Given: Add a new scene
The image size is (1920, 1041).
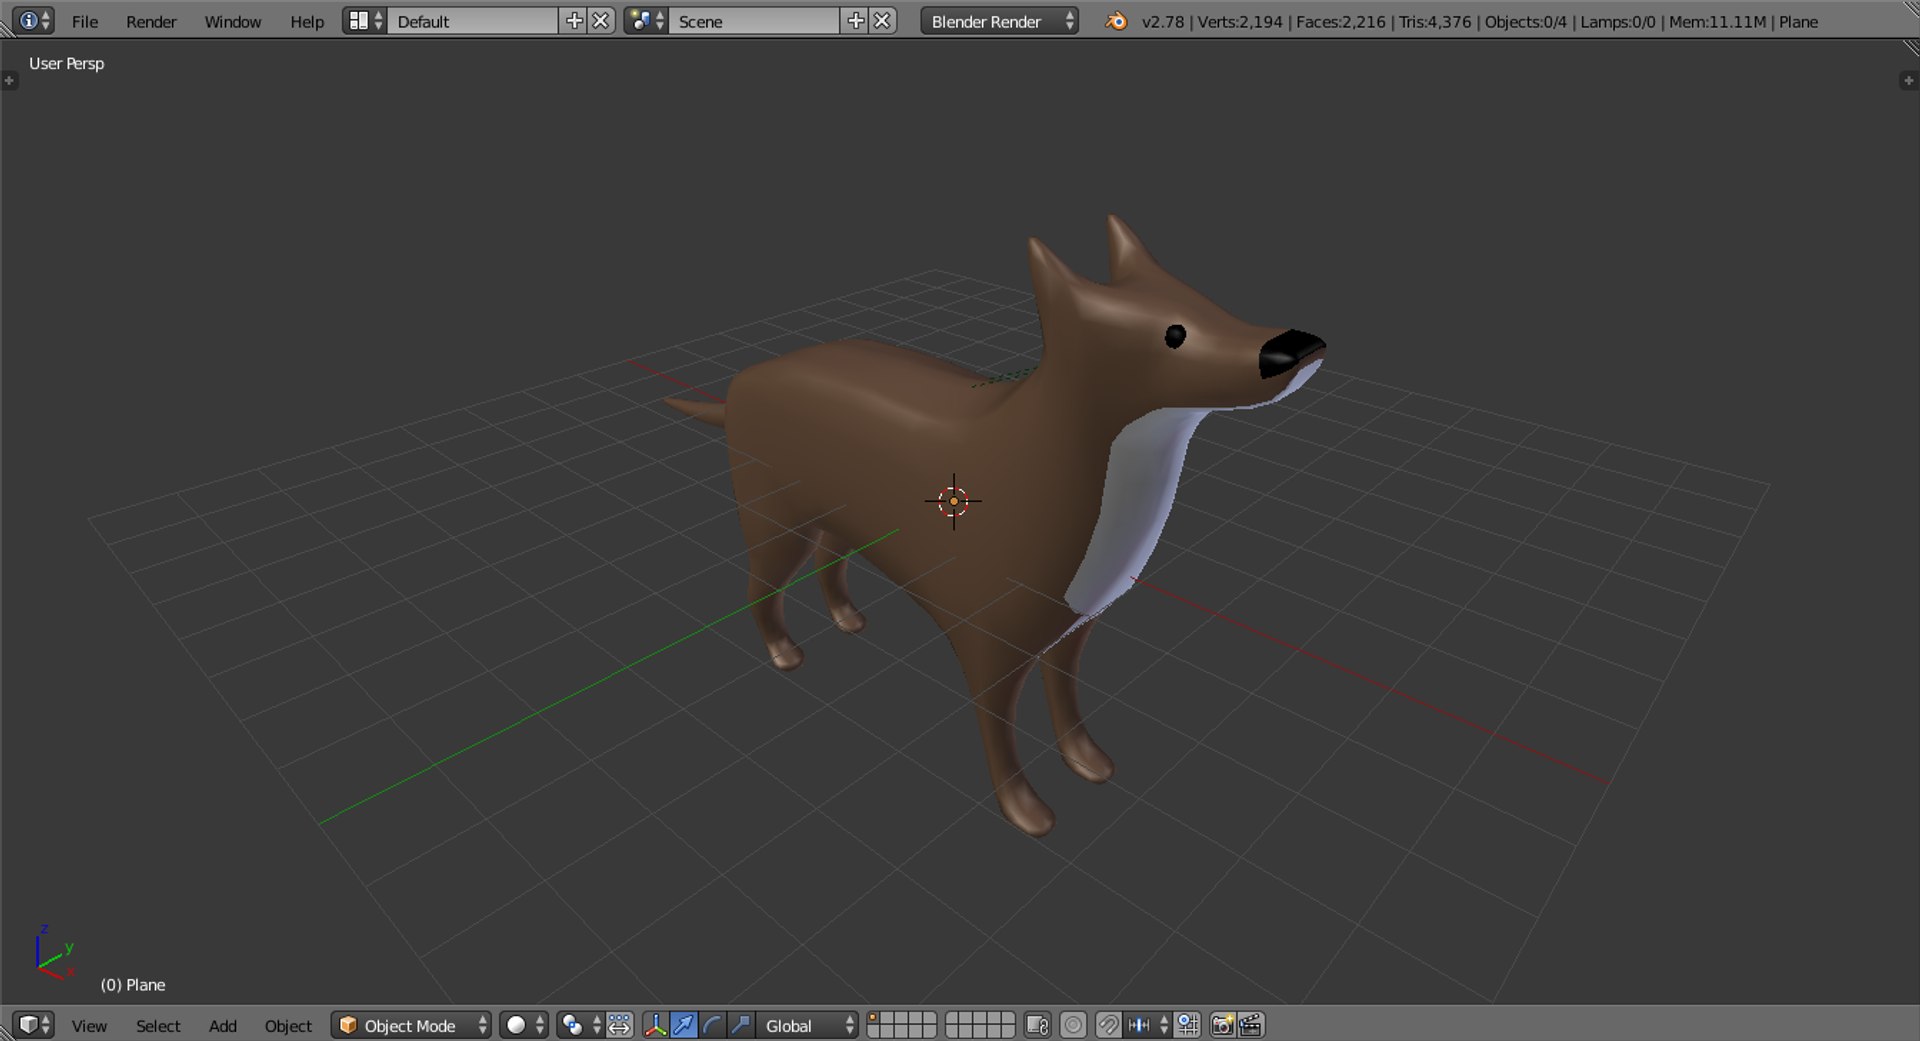Looking at the screenshot, I should pos(856,21).
